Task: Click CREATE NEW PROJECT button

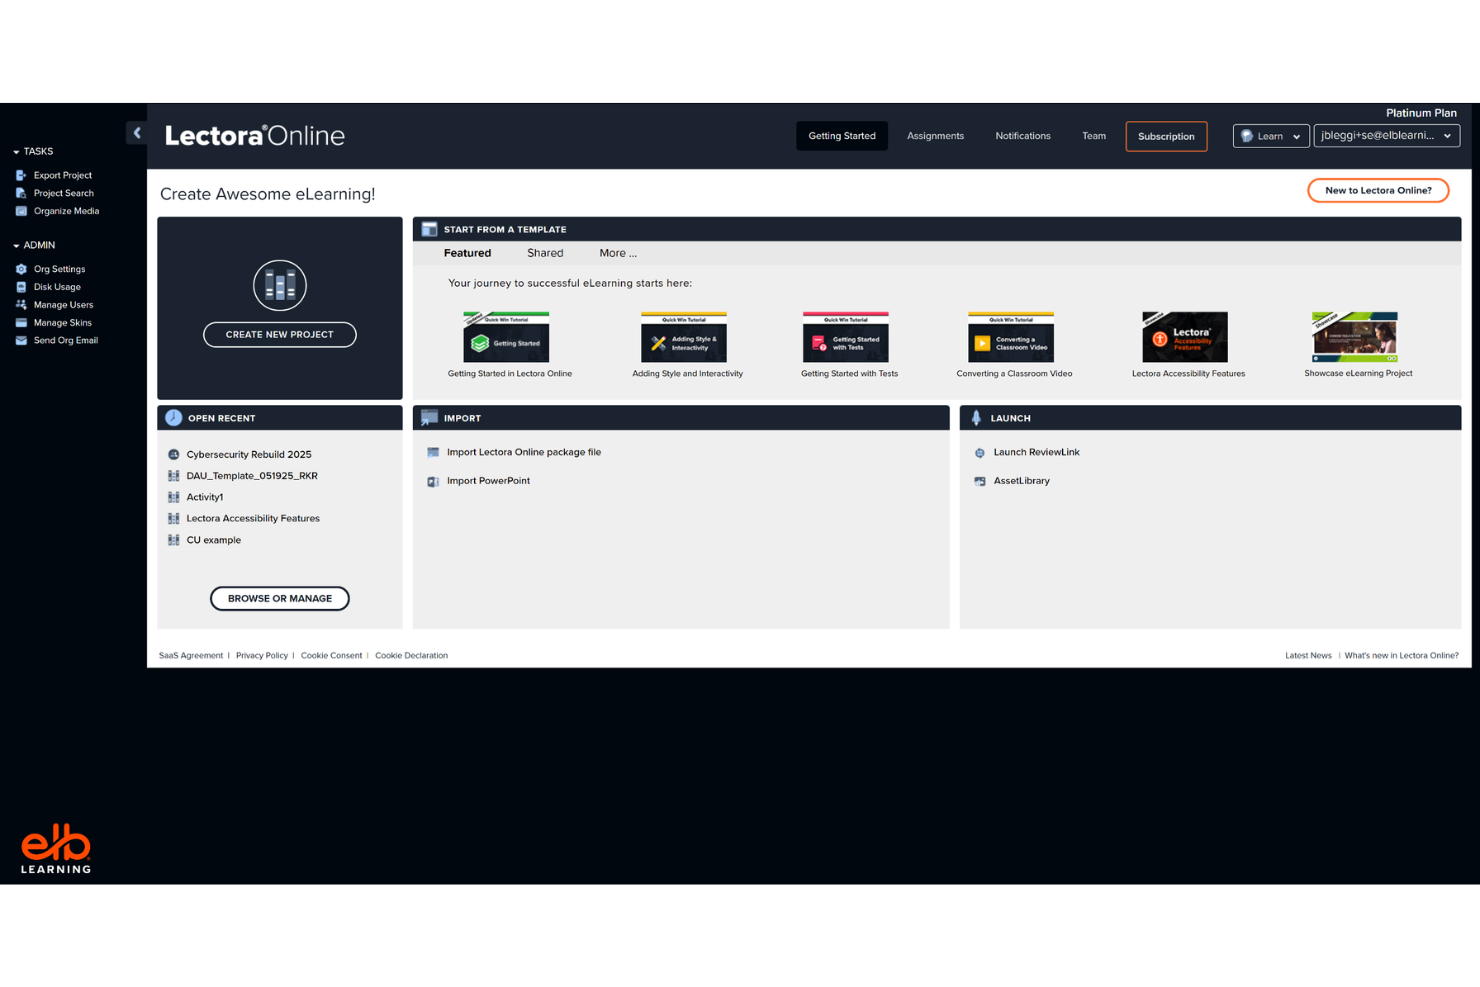Action: 280,334
